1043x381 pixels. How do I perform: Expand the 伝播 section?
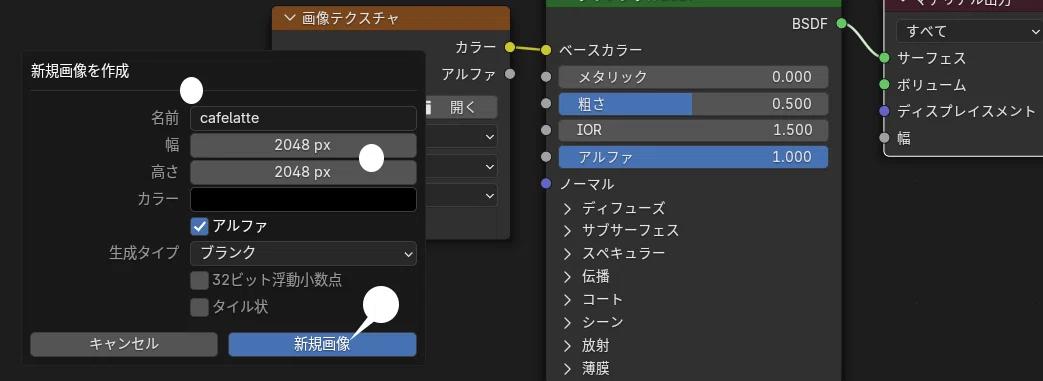(x=567, y=276)
